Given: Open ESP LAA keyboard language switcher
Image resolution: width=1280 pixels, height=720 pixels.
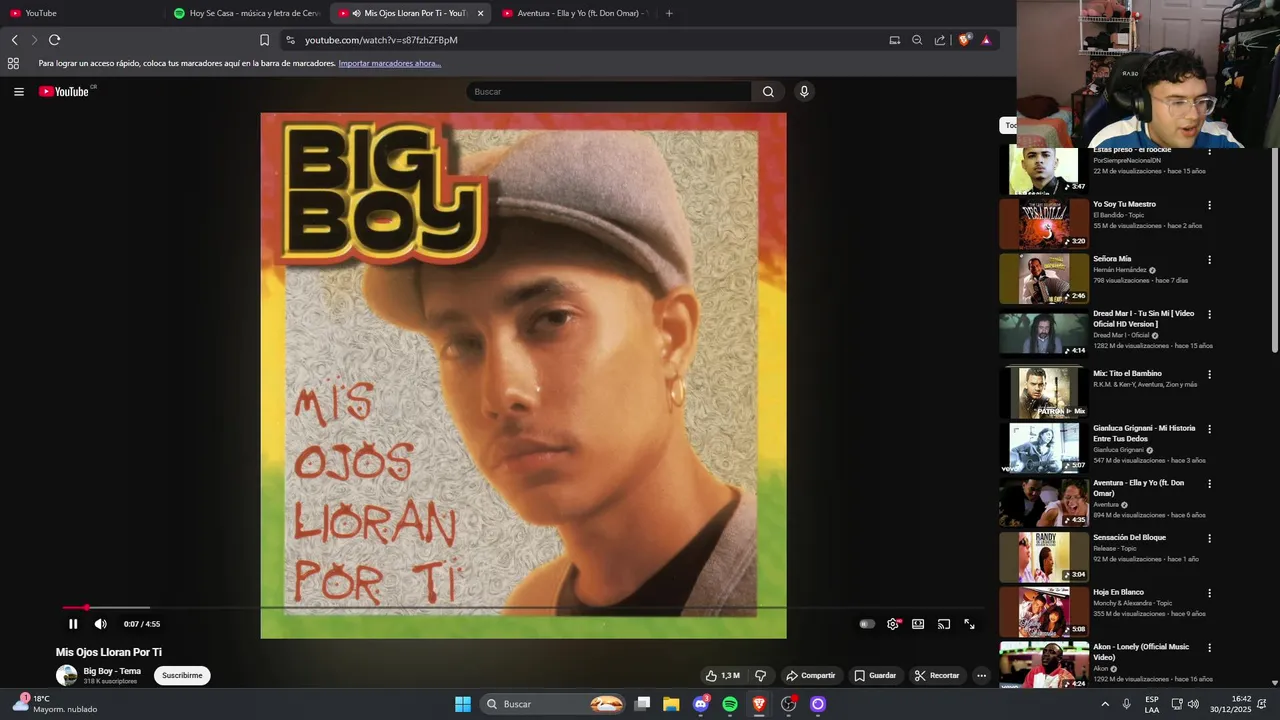Looking at the screenshot, I should click(1152, 704).
